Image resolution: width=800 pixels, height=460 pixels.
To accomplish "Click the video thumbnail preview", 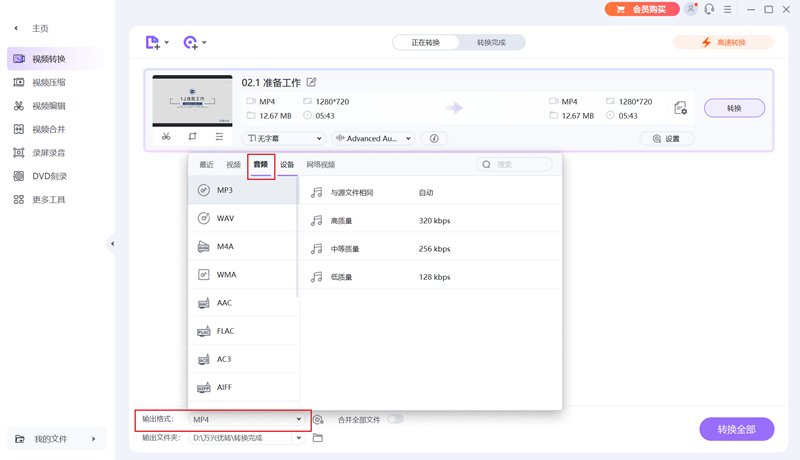I will pos(192,101).
